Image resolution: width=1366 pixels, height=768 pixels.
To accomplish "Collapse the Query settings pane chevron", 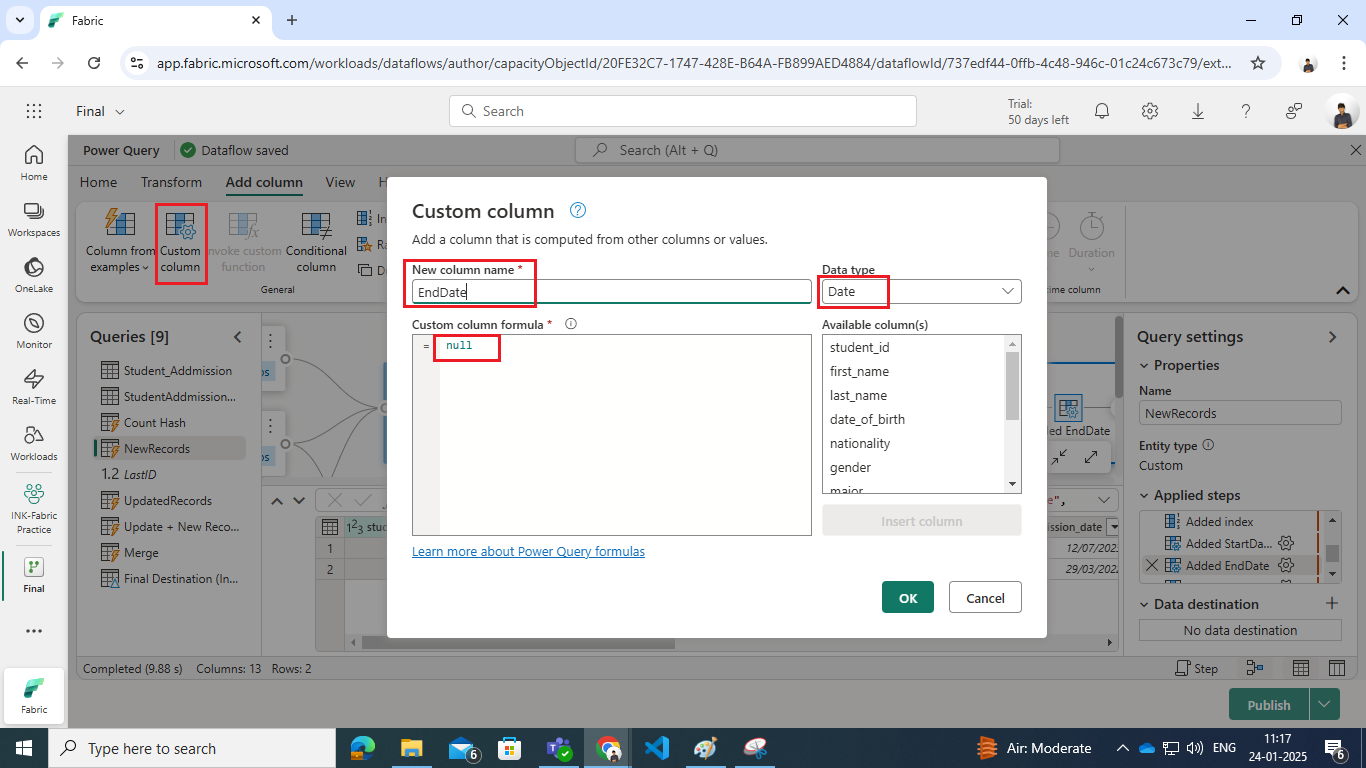I will pyautogui.click(x=1332, y=337).
